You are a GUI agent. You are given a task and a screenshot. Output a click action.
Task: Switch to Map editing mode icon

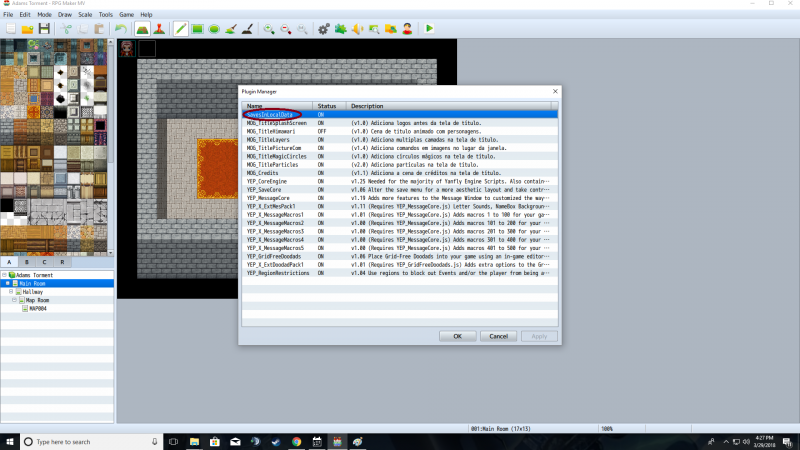click(142, 29)
